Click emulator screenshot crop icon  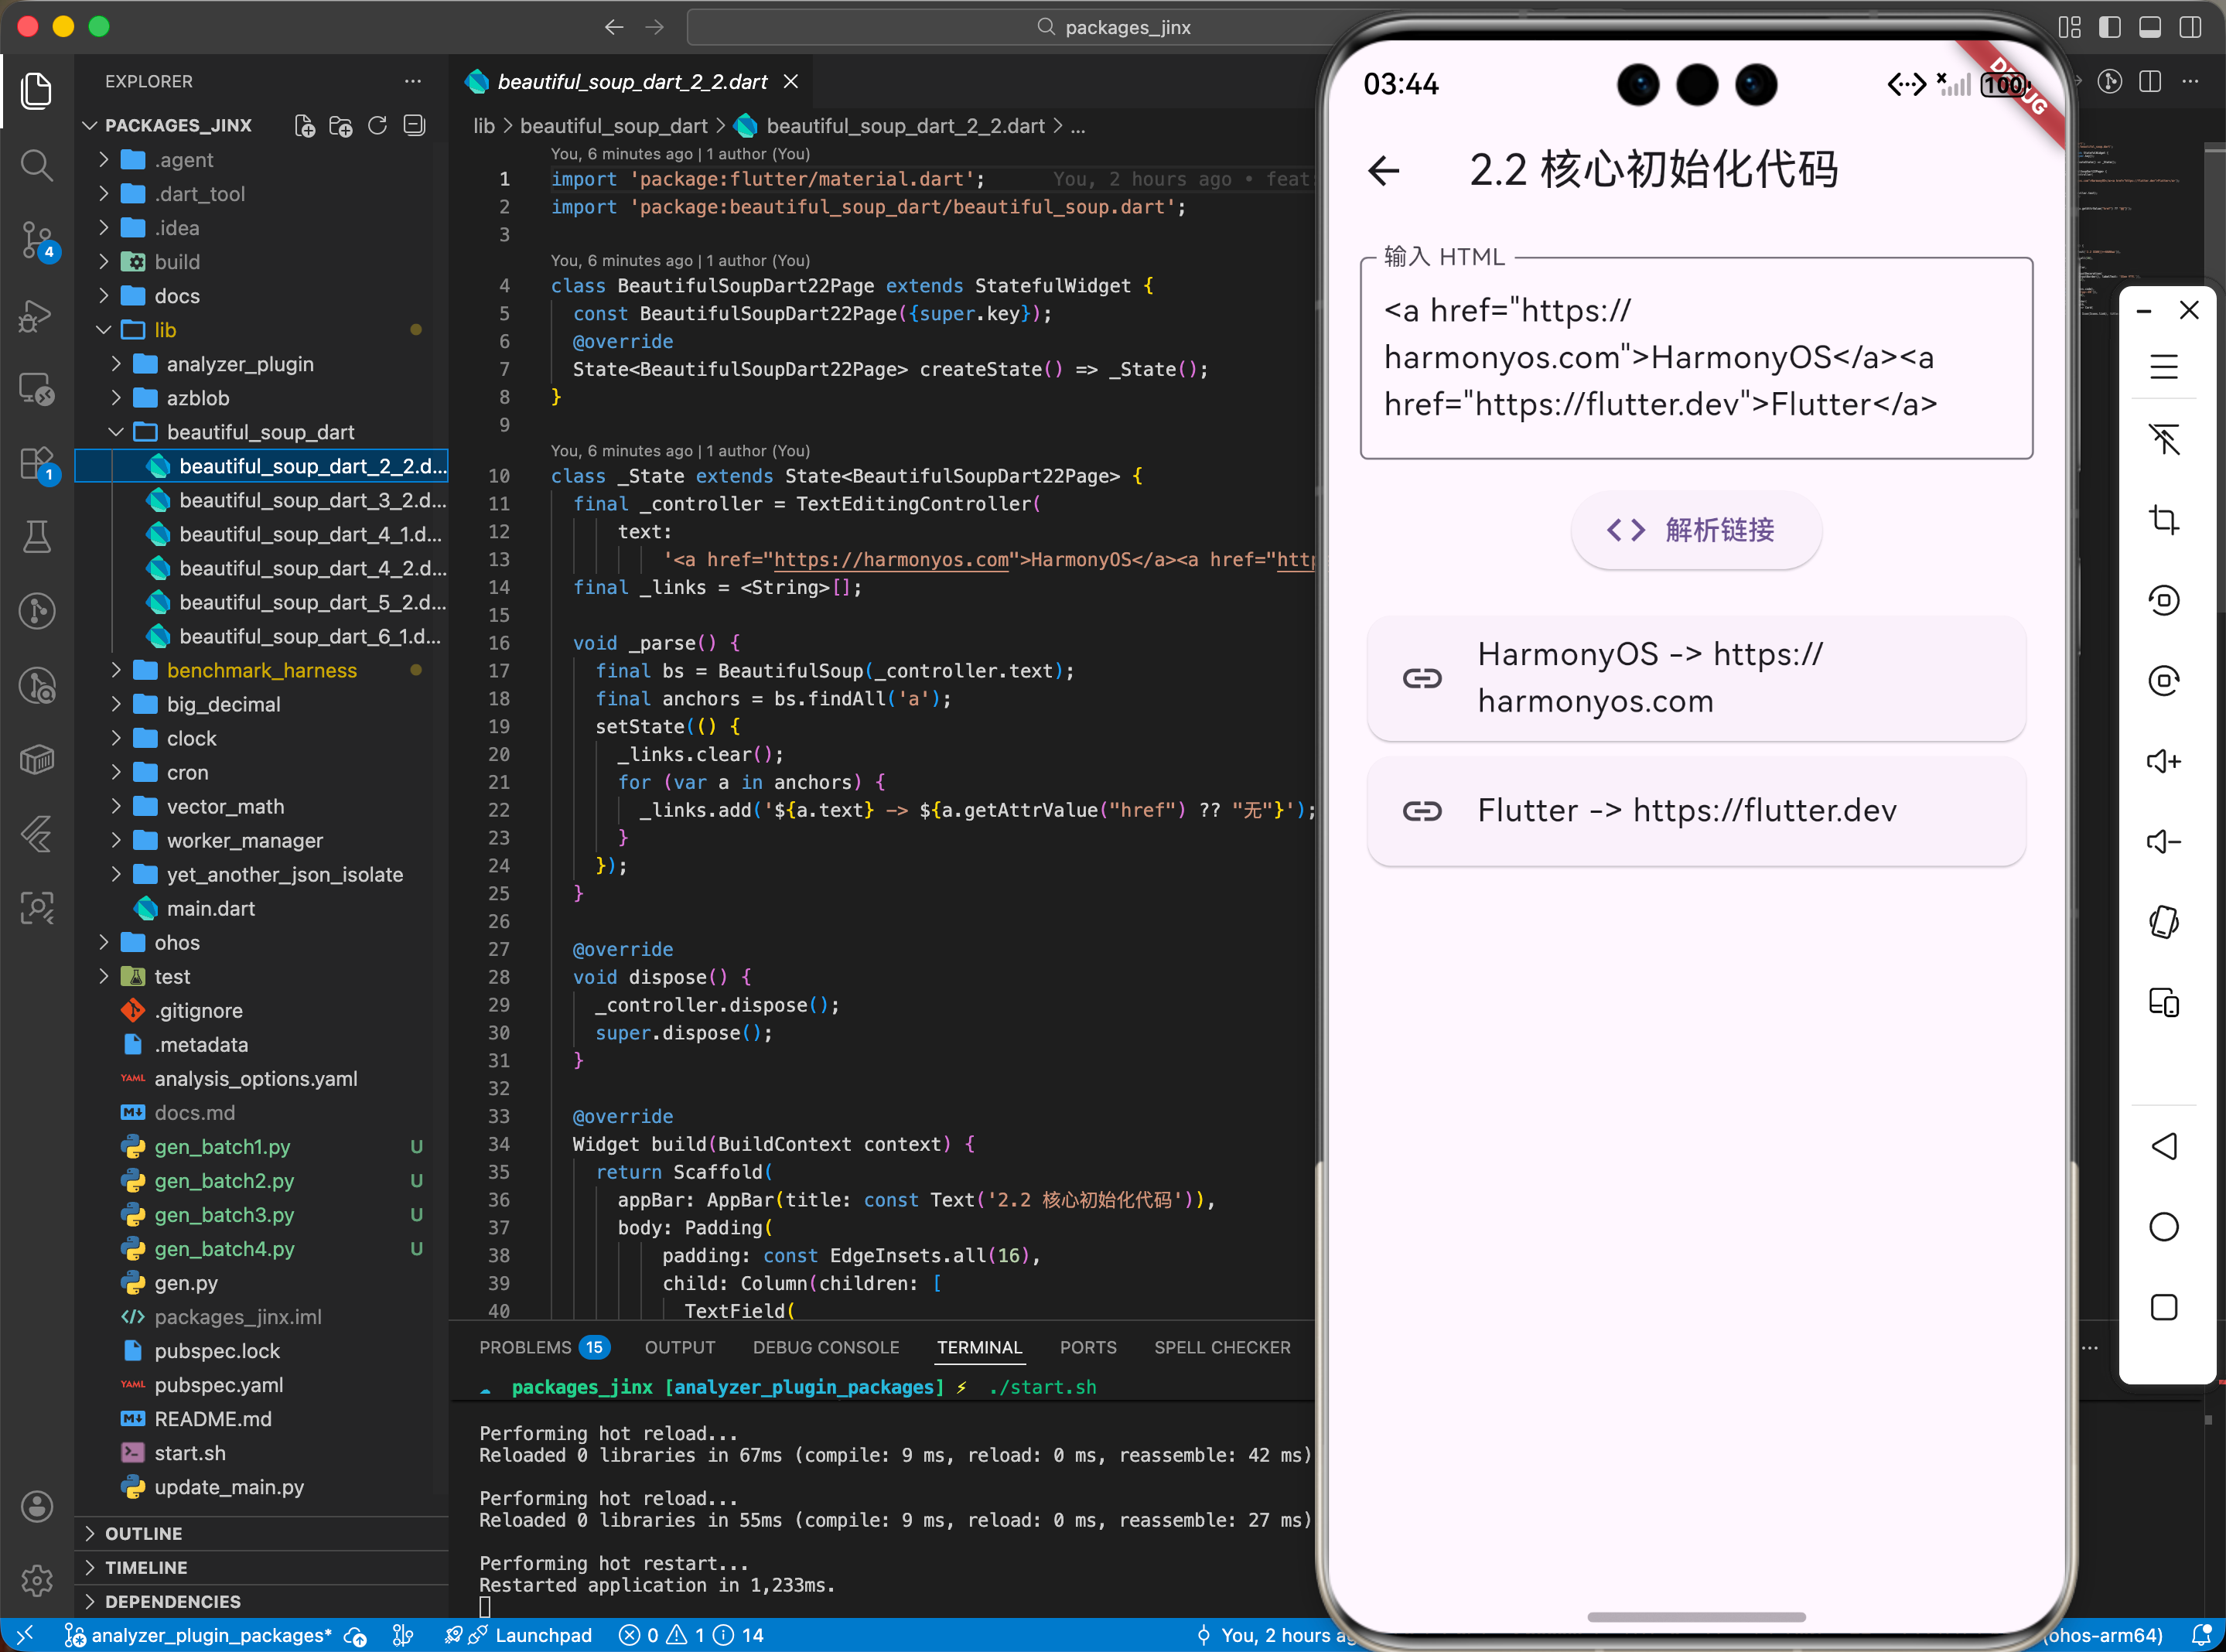(2163, 520)
